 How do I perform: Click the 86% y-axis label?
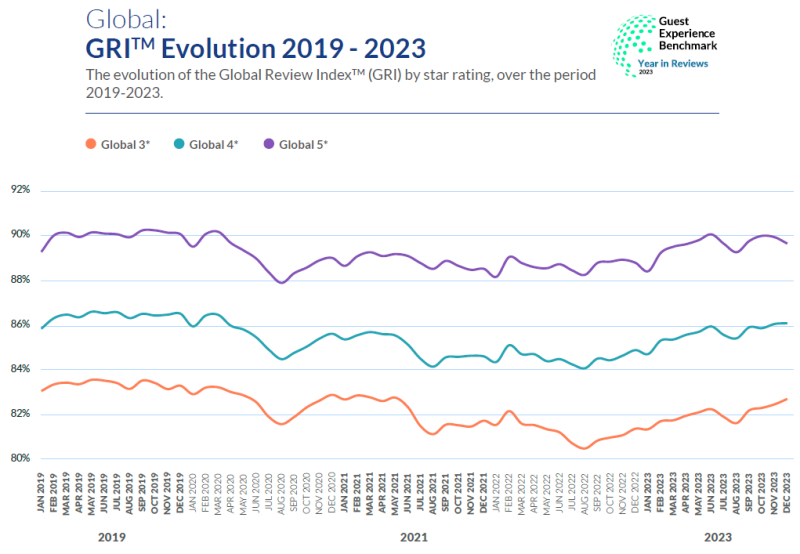(x=20, y=325)
